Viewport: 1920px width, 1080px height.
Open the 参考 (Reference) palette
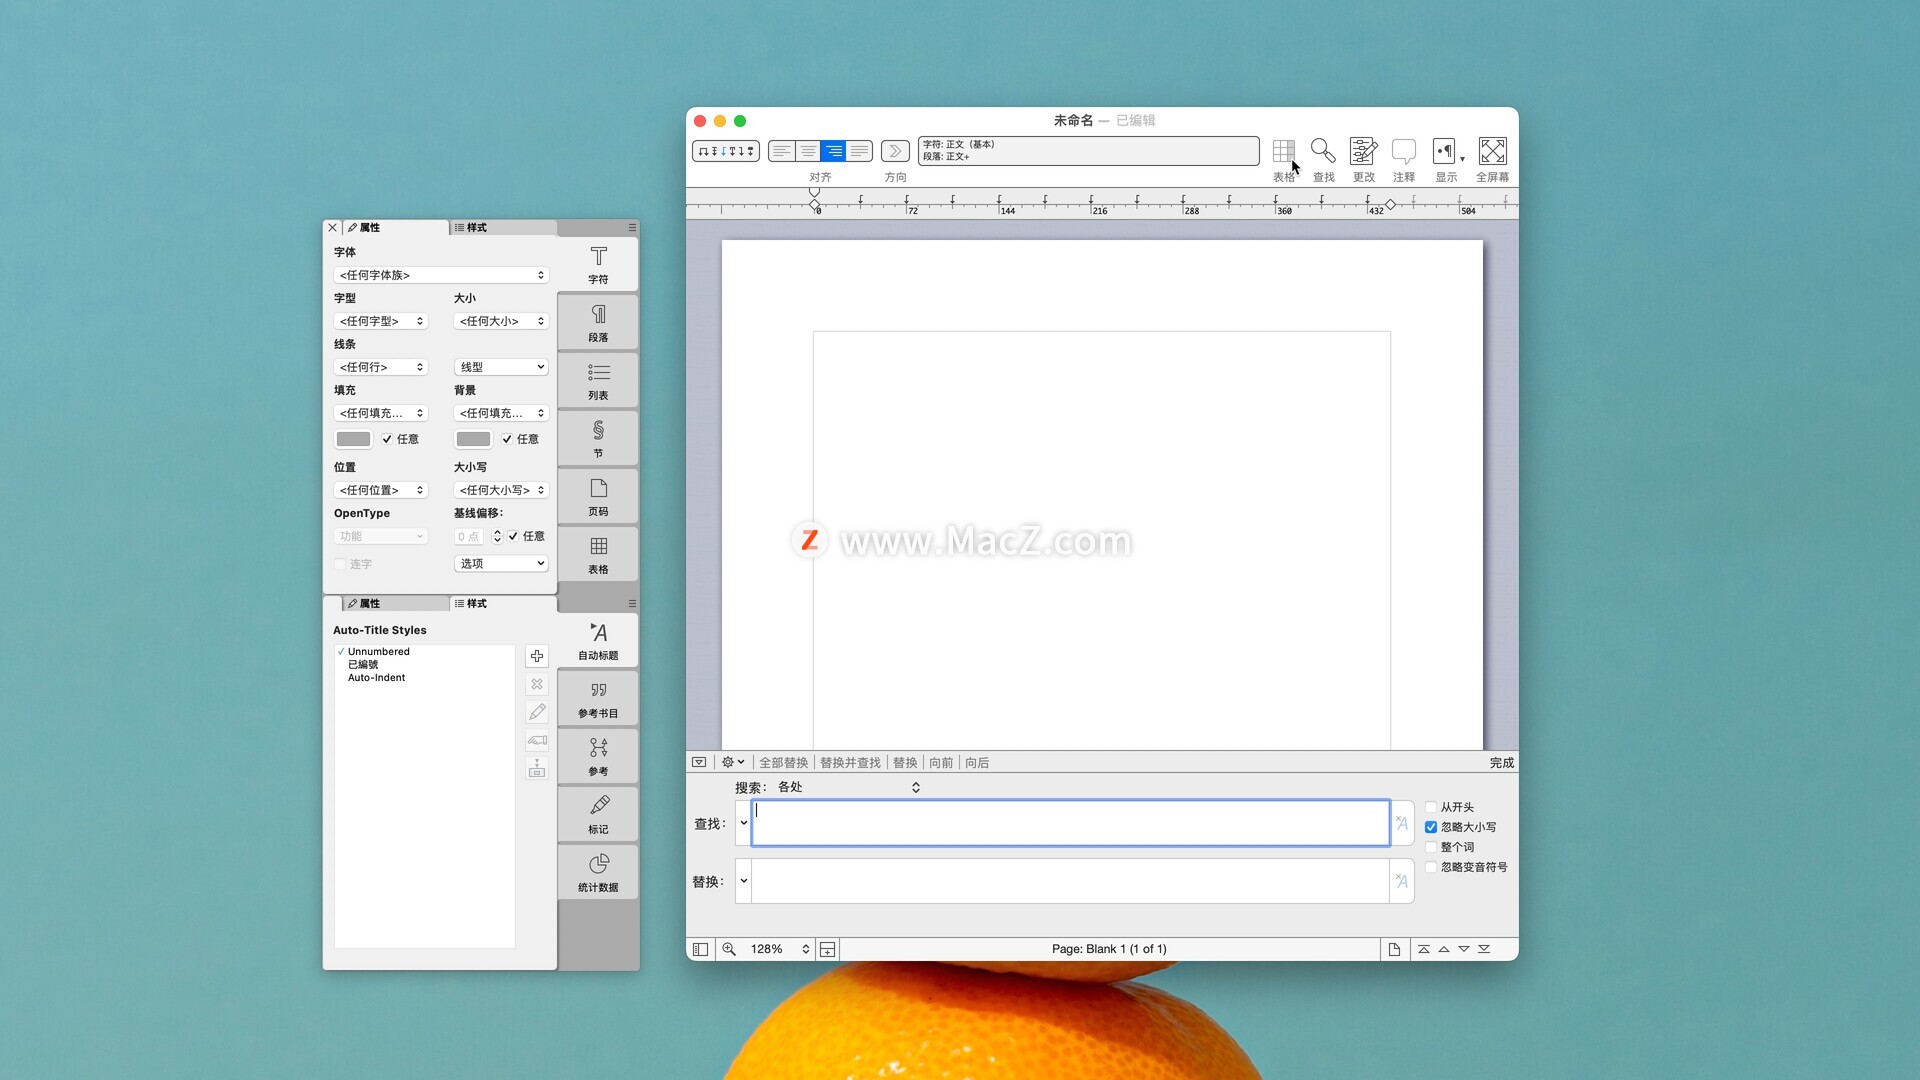click(x=598, y=756)
